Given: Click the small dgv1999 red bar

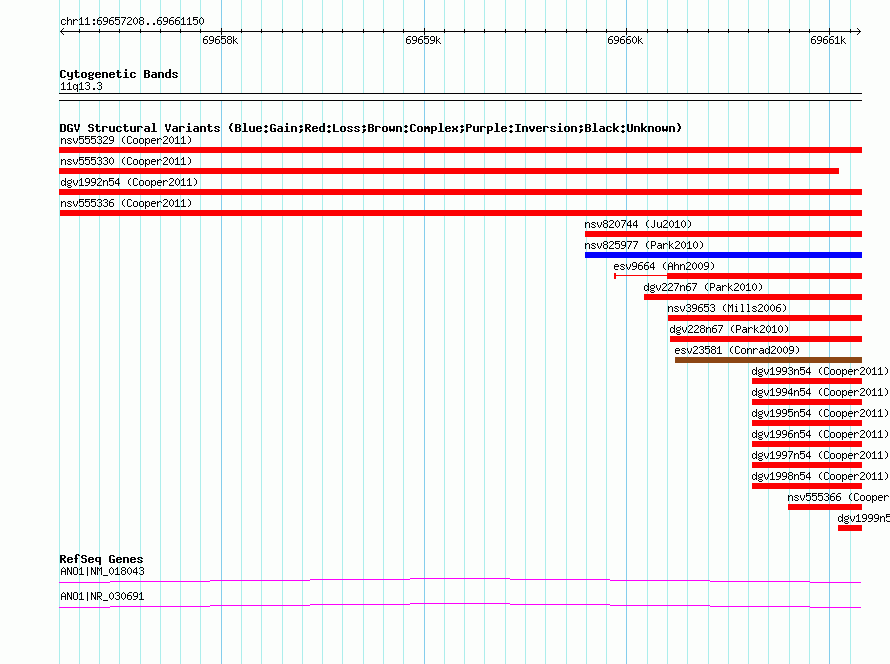Looking at the screenshot, I should [850, 528].
